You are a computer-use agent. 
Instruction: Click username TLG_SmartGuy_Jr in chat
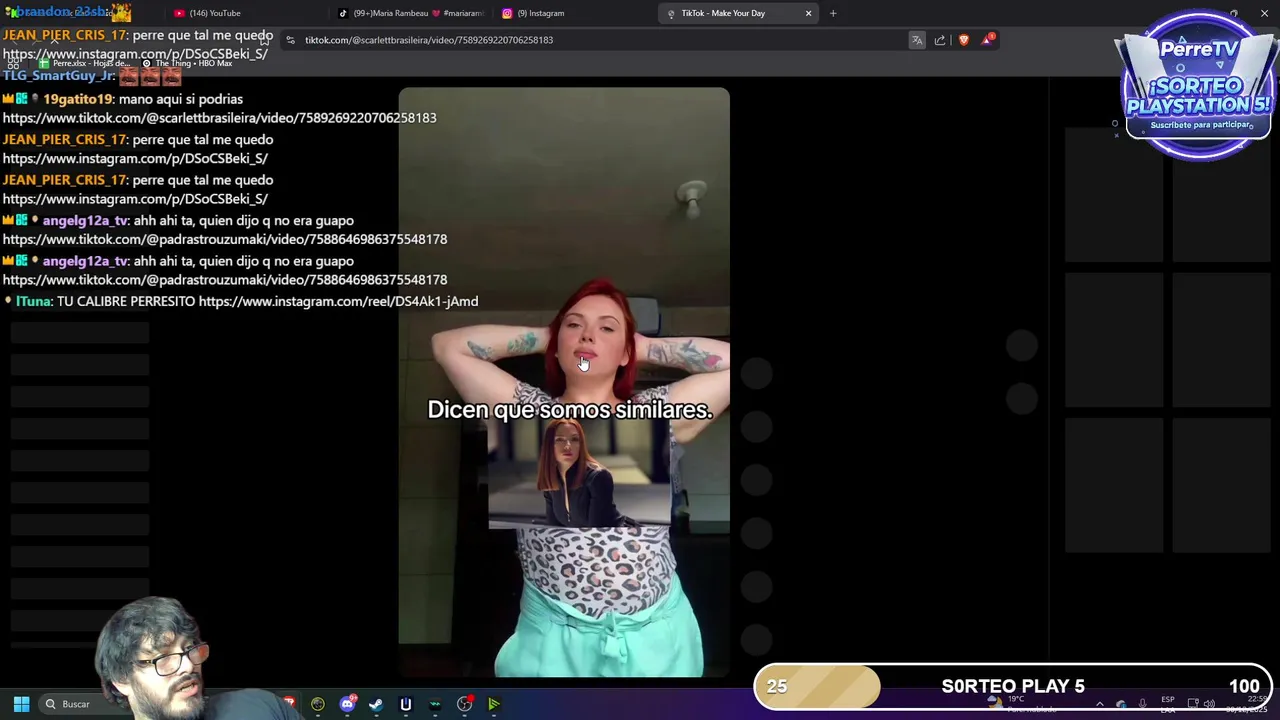coord(59,75)
